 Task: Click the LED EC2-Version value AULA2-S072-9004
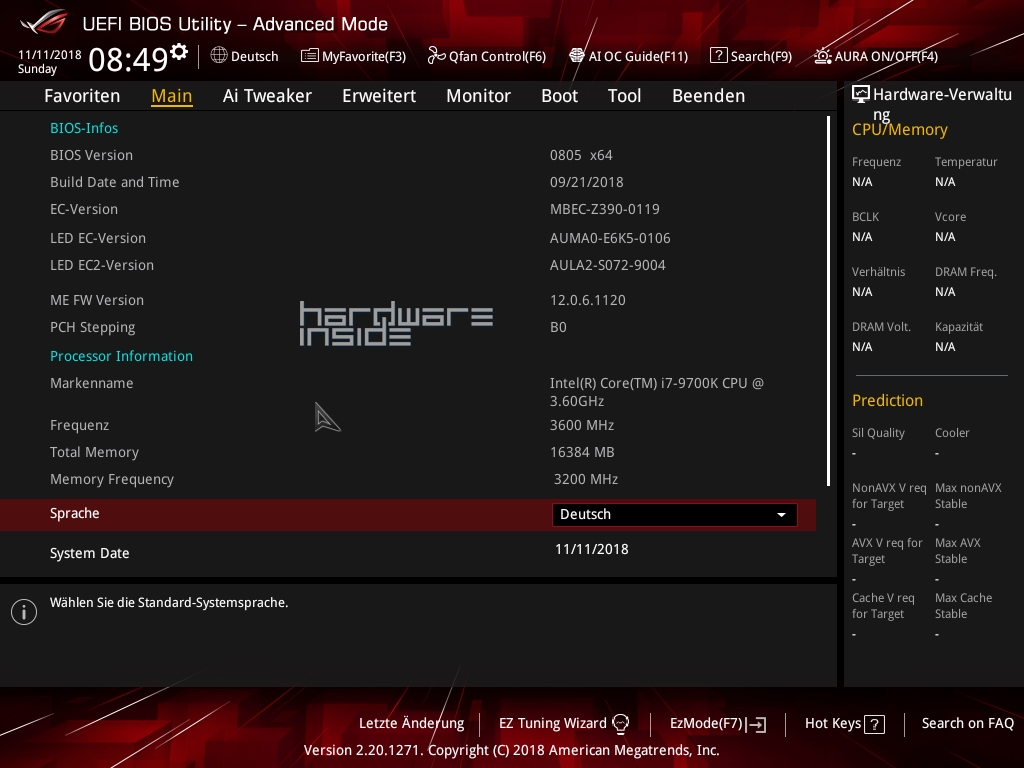(x=607, y=265)
